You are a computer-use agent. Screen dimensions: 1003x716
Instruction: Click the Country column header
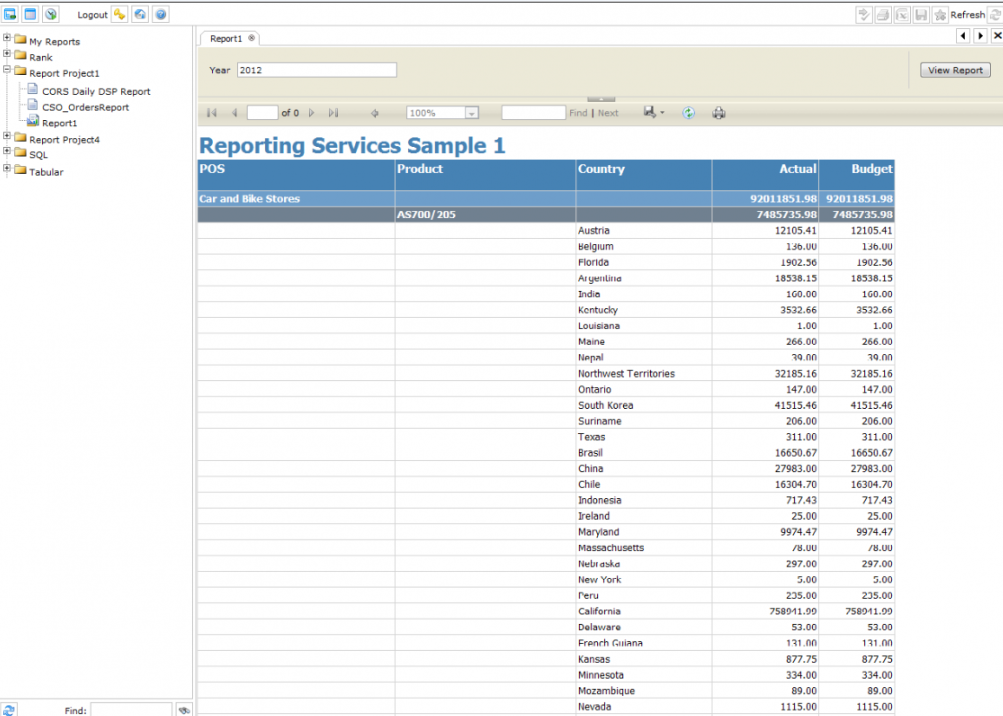click(x=644, y=175)
